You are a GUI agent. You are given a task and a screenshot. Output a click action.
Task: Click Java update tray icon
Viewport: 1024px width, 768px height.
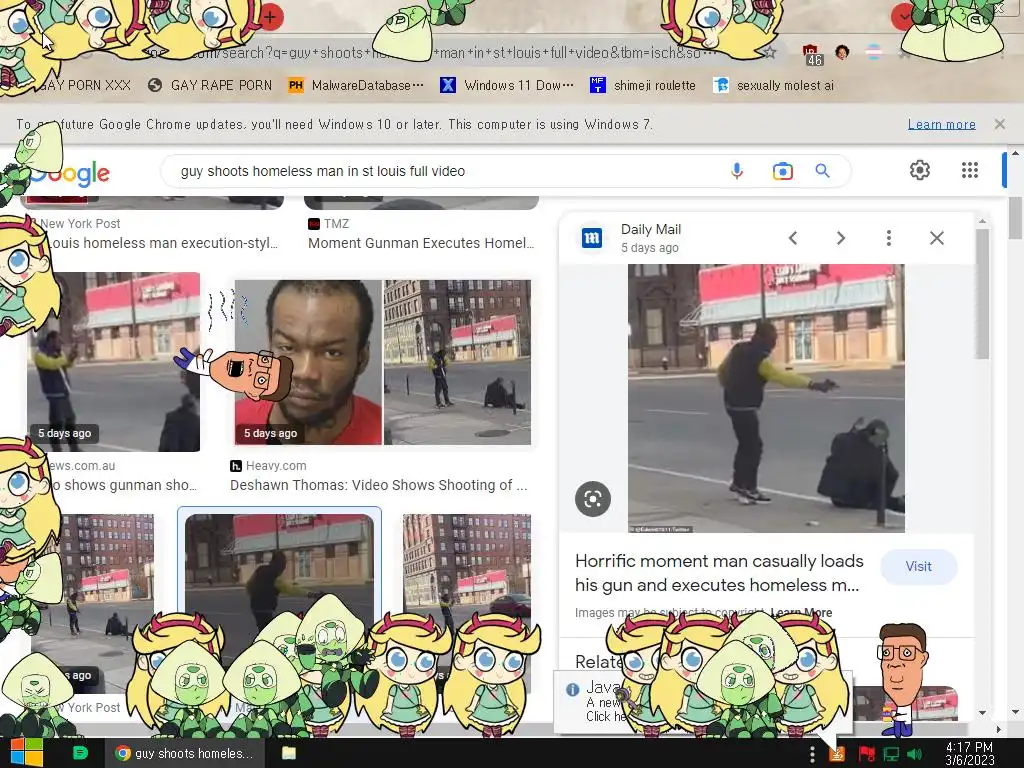point(837,754)
